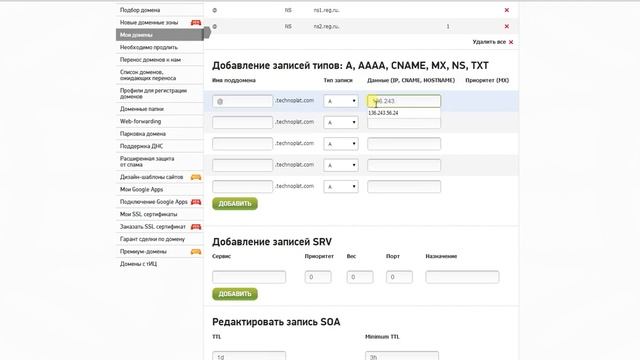Screen dimensions: 640x360
Task: Focus first row subdomain field with @
Action: [x=242, y=101]
